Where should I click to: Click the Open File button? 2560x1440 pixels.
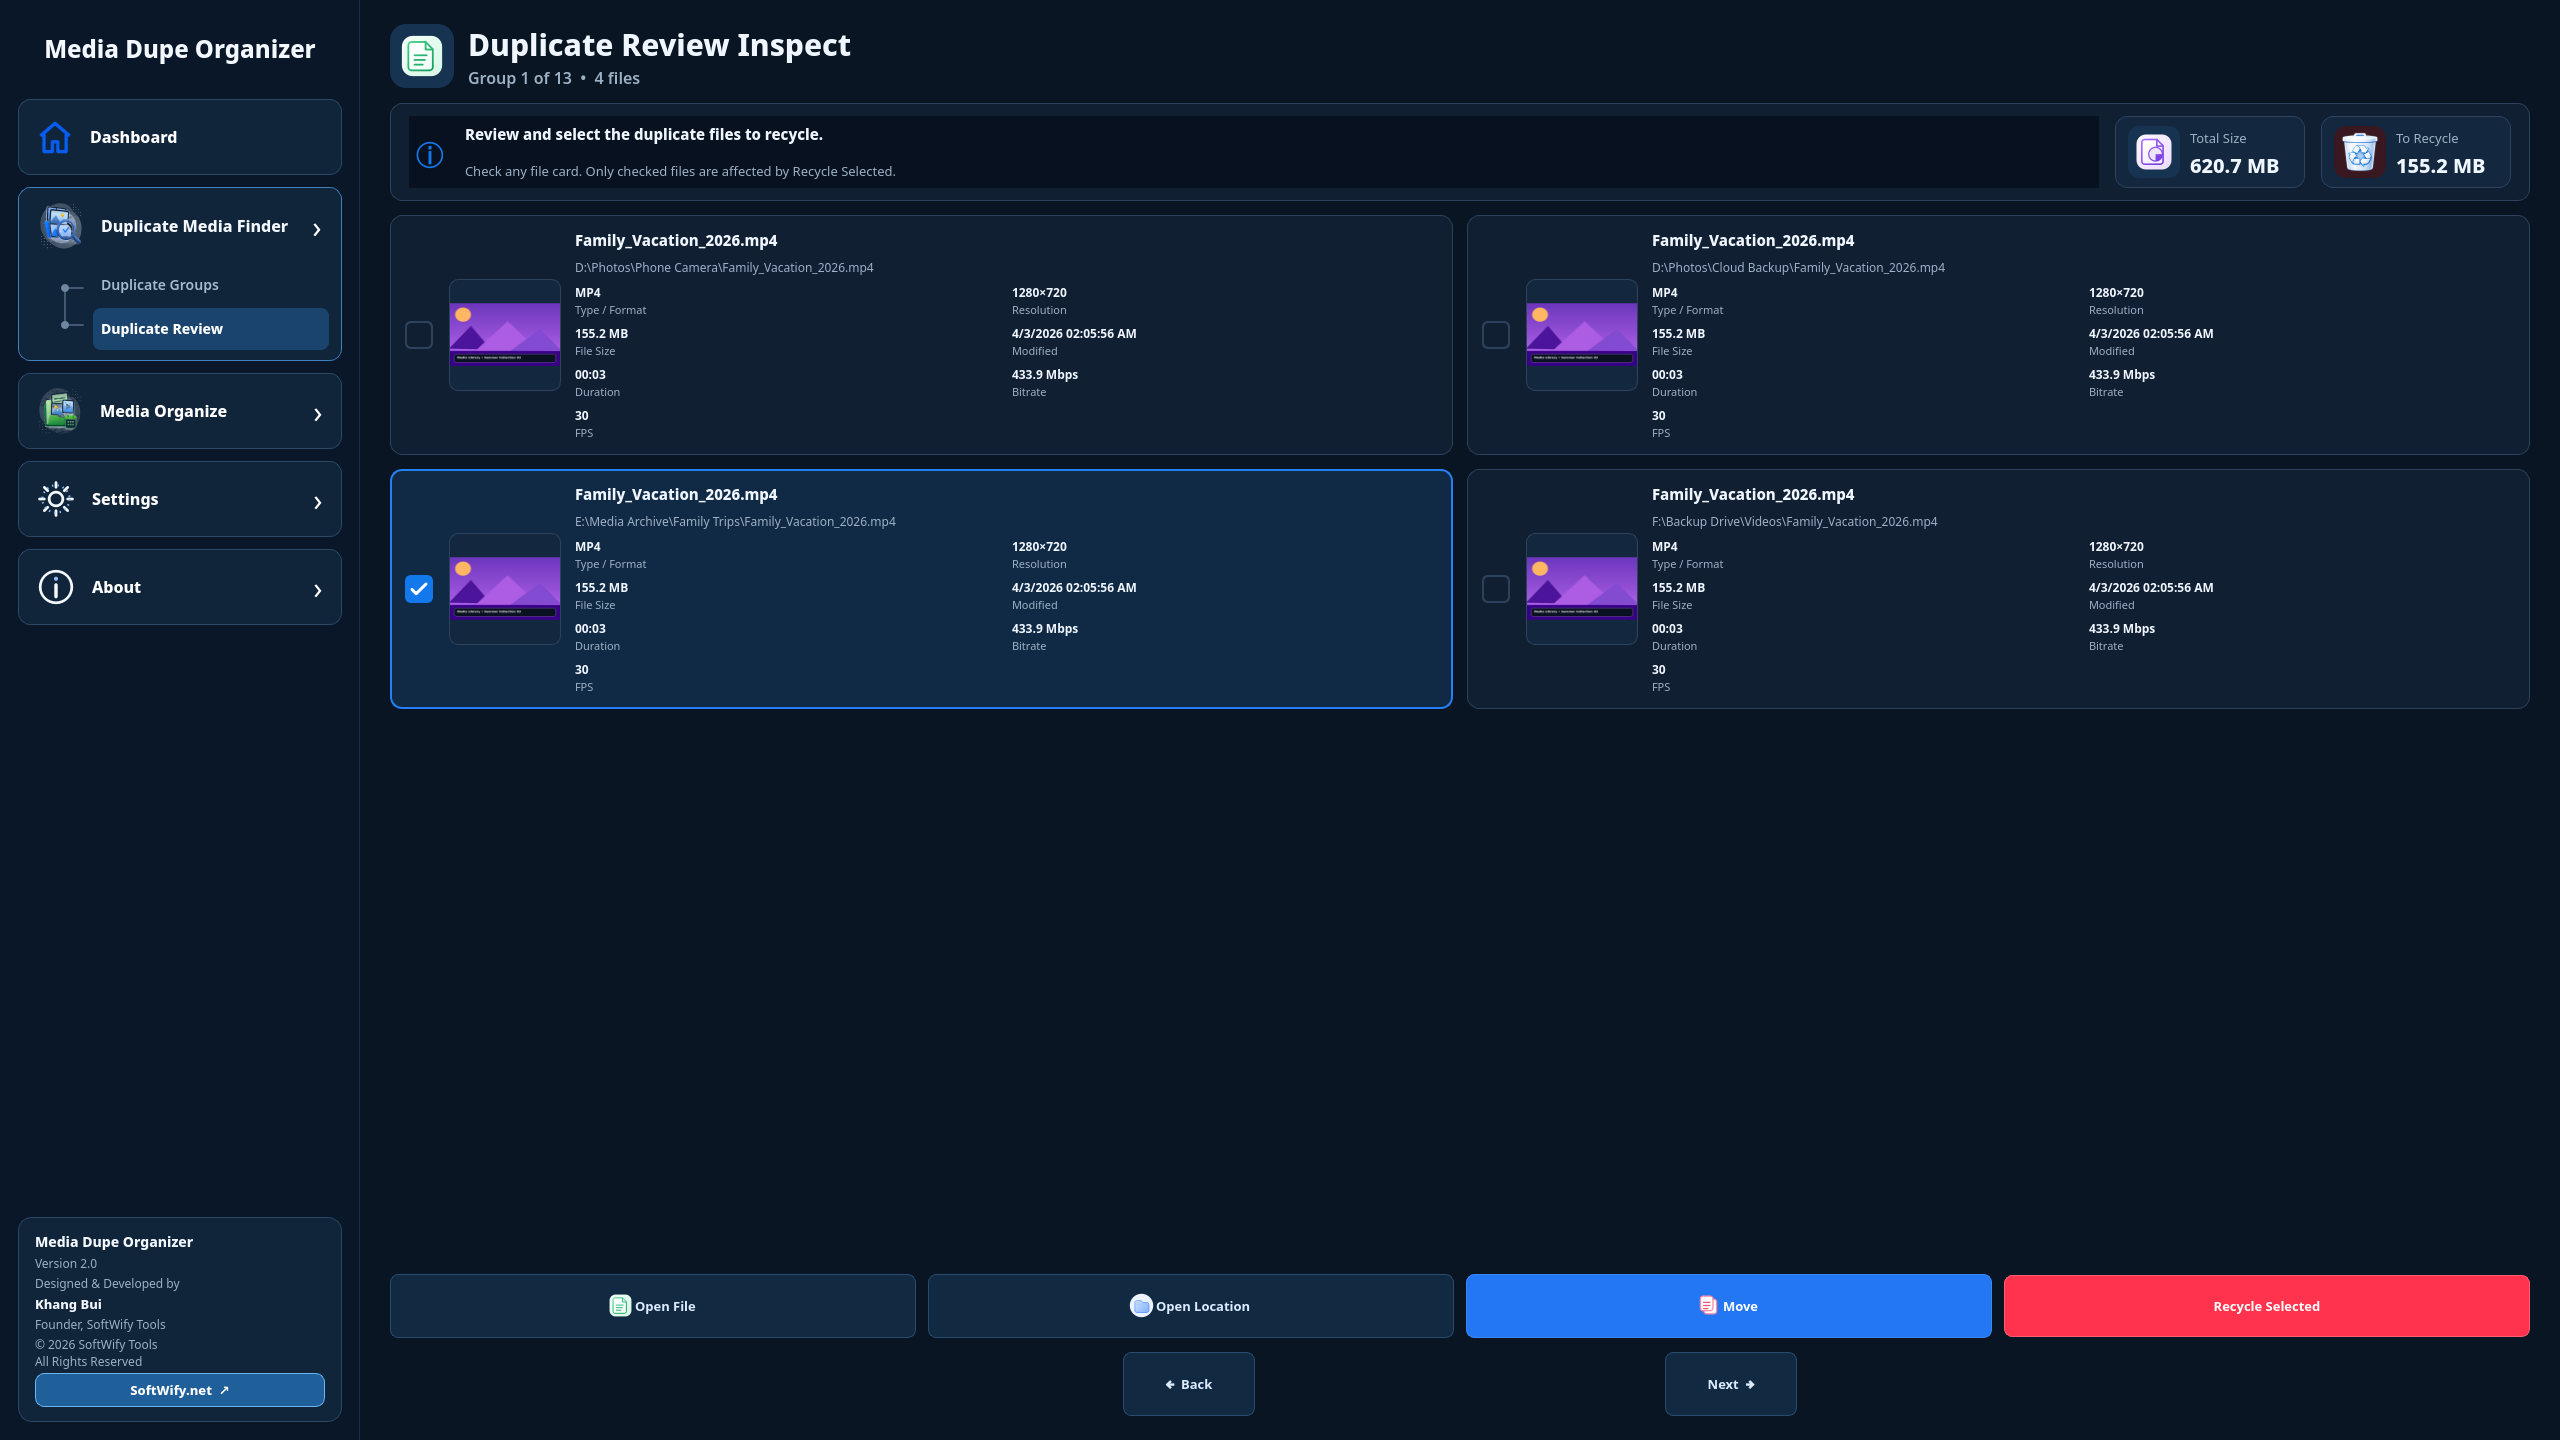click(x=653, y=1306)
